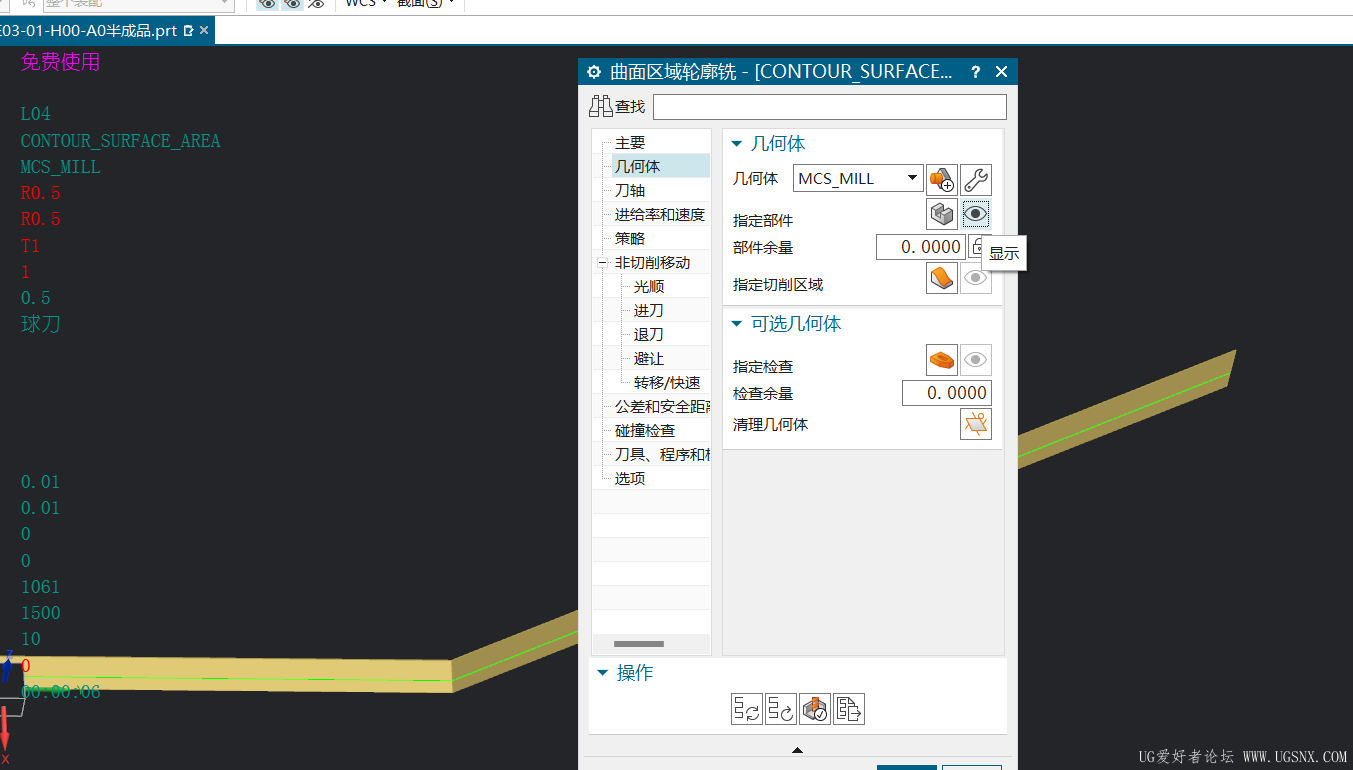Viewport: 1353px width, 770px height.
Task: Open the 选项 tree item
Action: [630, 478]
